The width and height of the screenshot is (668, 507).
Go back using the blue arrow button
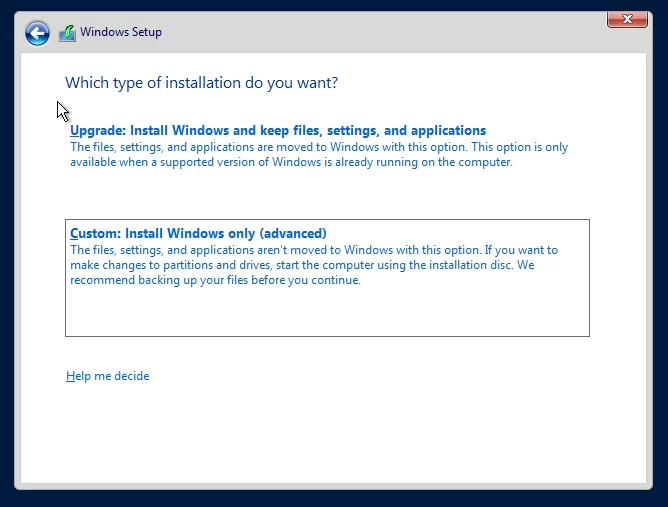coord(37,33)
